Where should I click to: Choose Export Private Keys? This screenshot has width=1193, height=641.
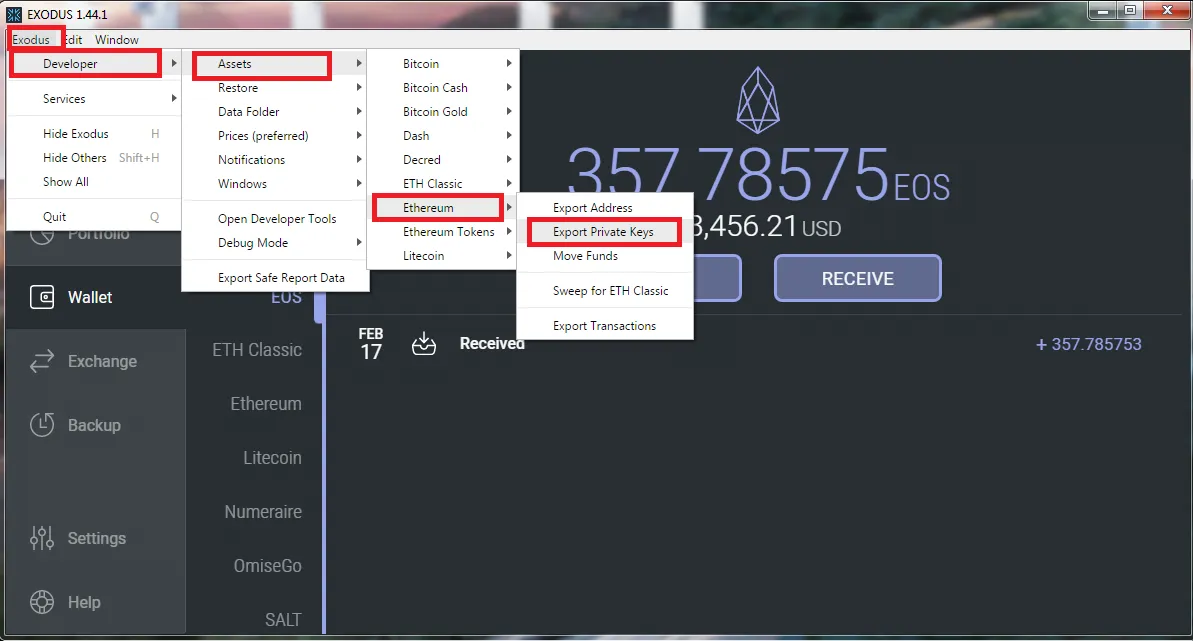[604, 232]
